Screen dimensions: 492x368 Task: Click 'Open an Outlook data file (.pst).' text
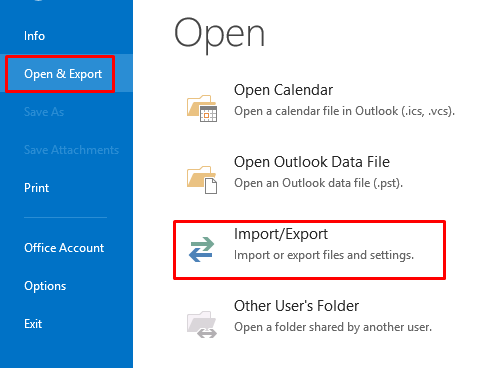(318, 183)
